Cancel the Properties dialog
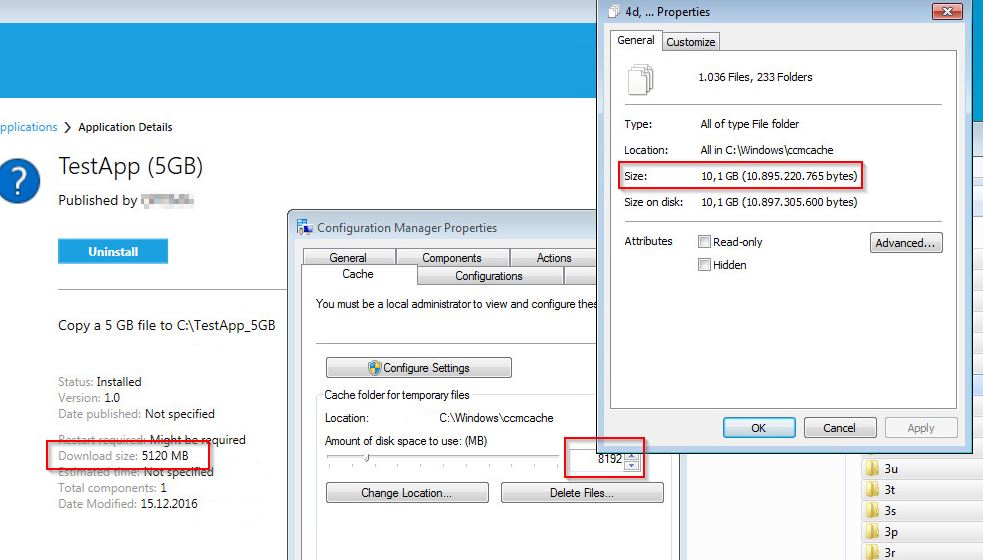This screenshot has width=983, height=560. point(839,428)
